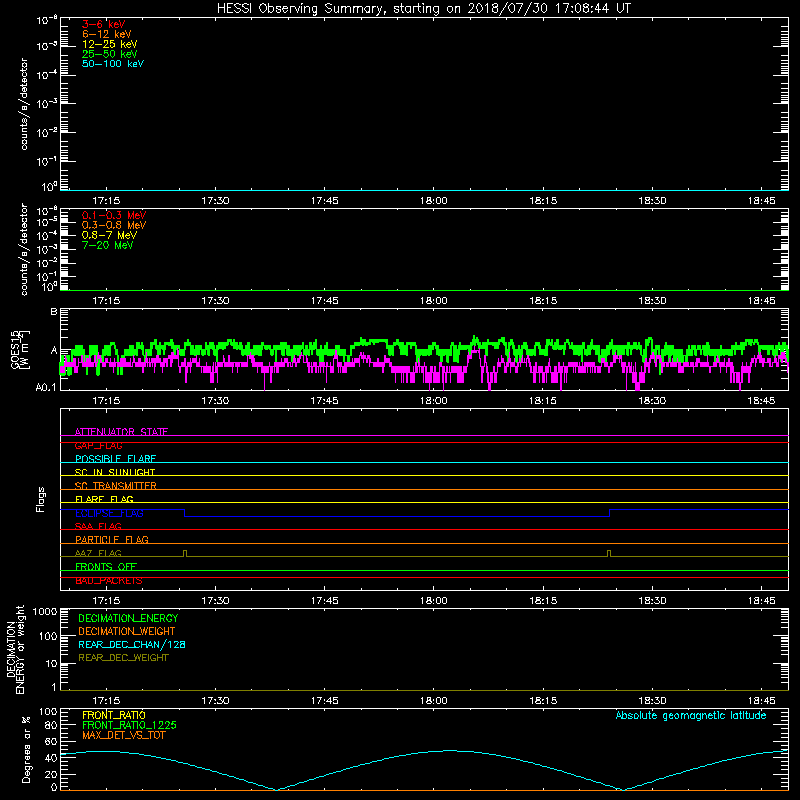Click the second AAZ_FLAG pulse marker
The height and width of the screenshot is (800, 800).
tap(609, 553)
